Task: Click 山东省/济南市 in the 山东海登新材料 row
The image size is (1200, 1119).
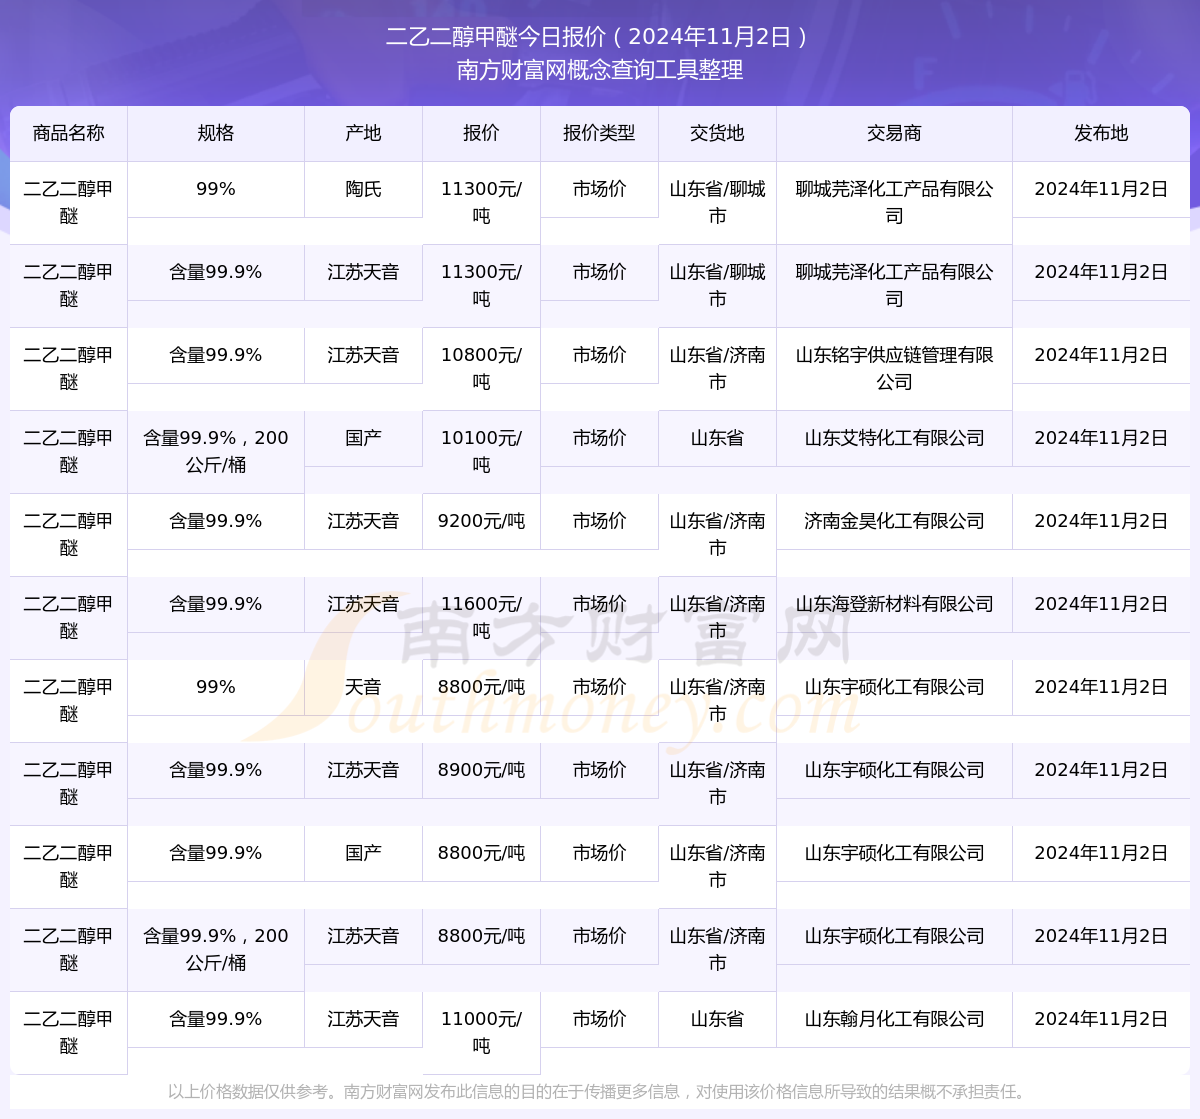Action: (717, 617)
